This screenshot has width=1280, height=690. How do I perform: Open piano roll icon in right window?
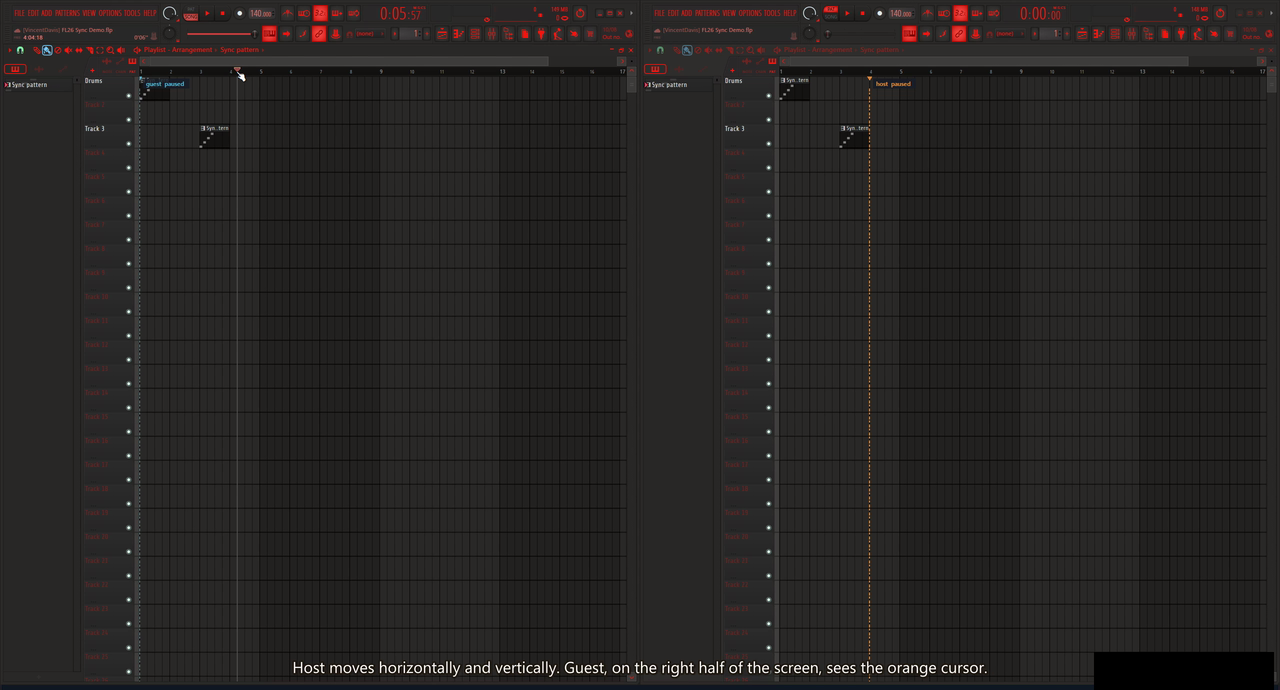[x=1098, y=34]
